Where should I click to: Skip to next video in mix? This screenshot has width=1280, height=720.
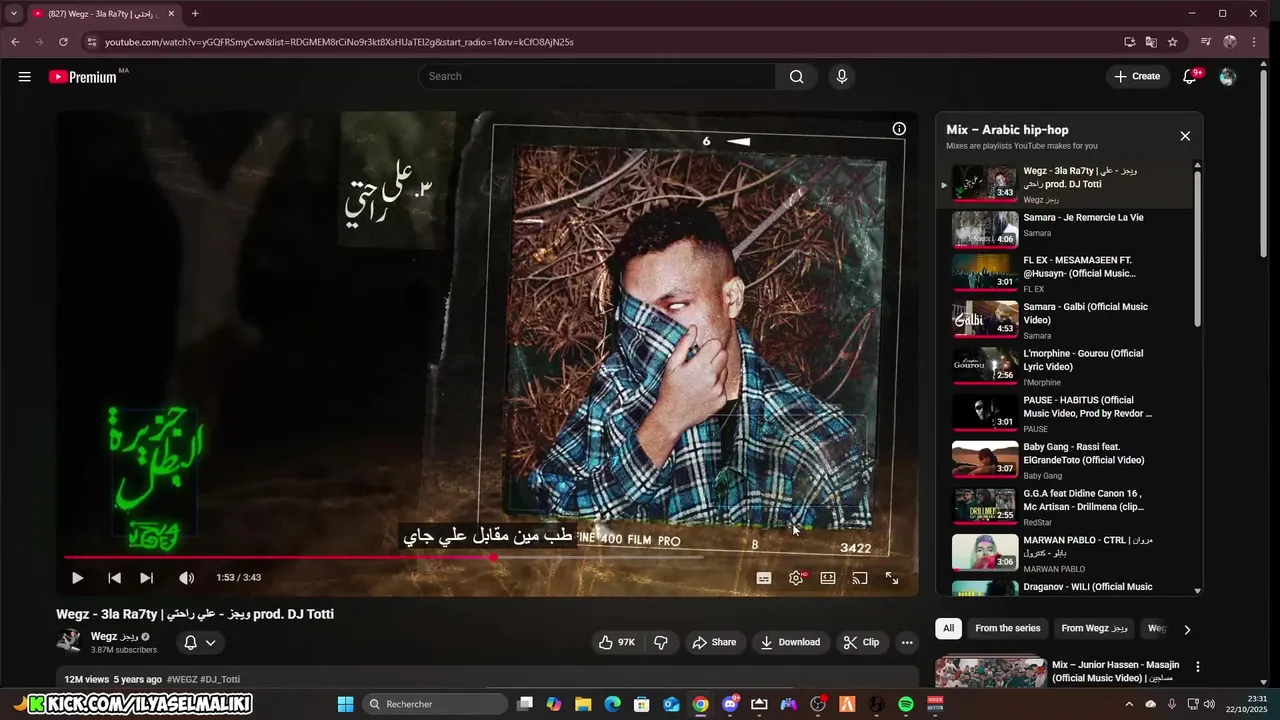(x=146, y=578)
